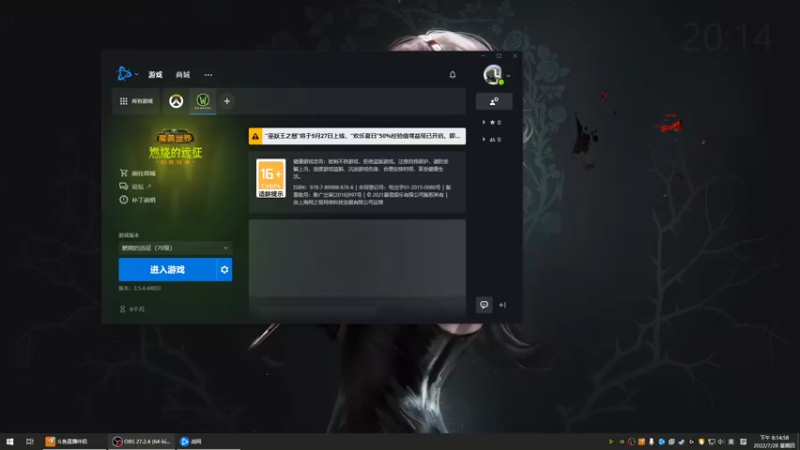Click the tray volume speaker icon
The width and height of the screenshot is (800, 450).
click(x=721, y=442)
